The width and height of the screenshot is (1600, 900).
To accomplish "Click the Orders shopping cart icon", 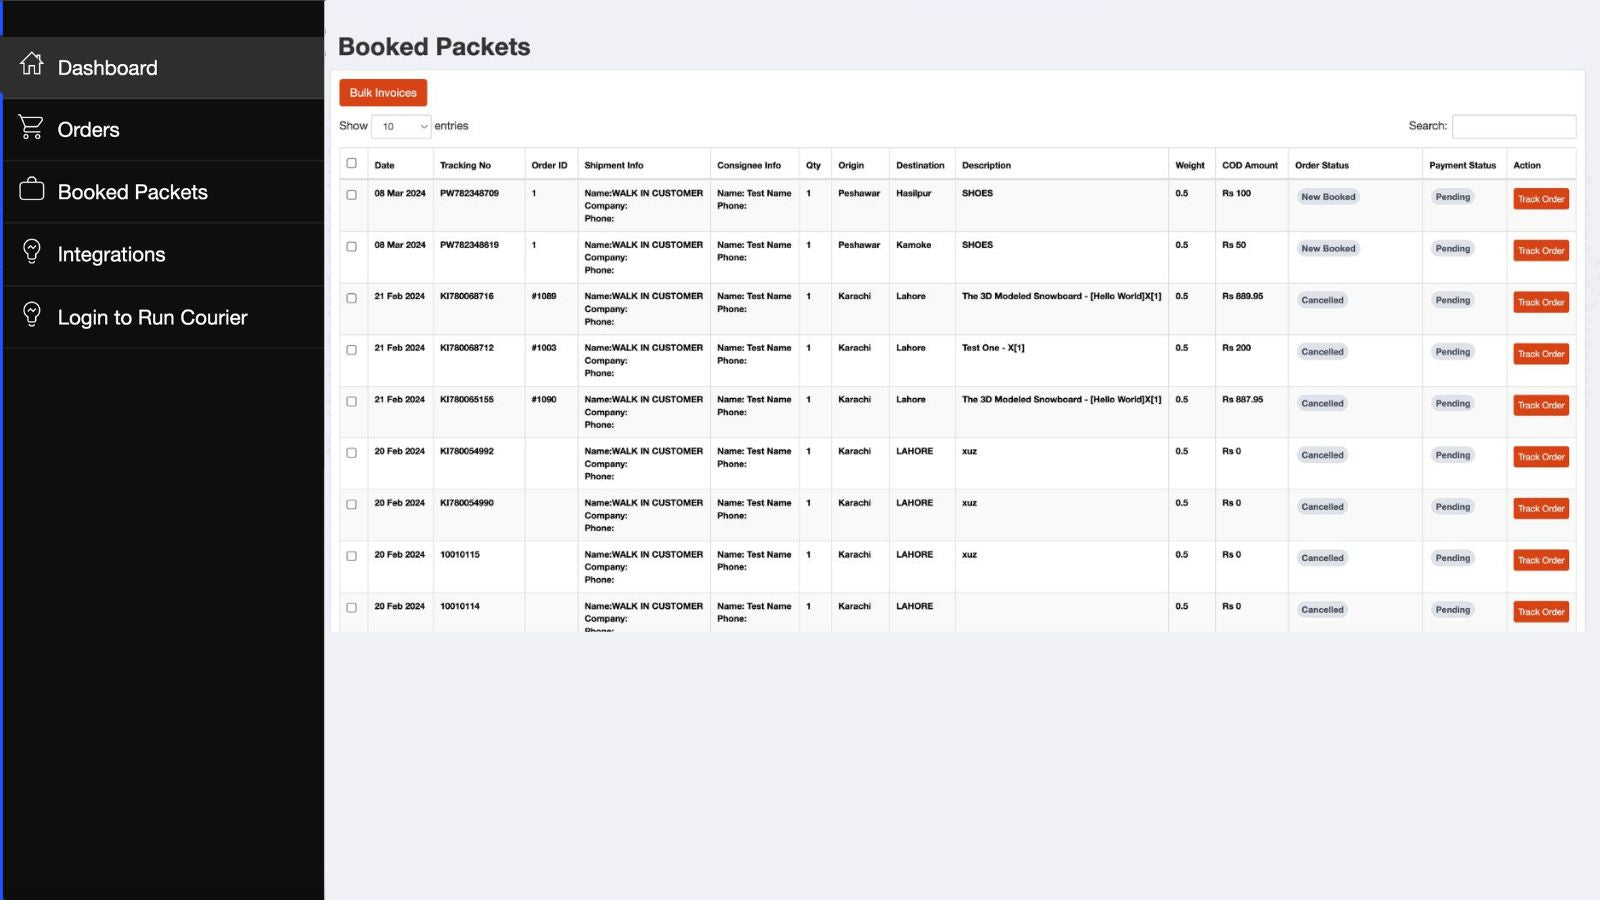I will coord(32,127).
